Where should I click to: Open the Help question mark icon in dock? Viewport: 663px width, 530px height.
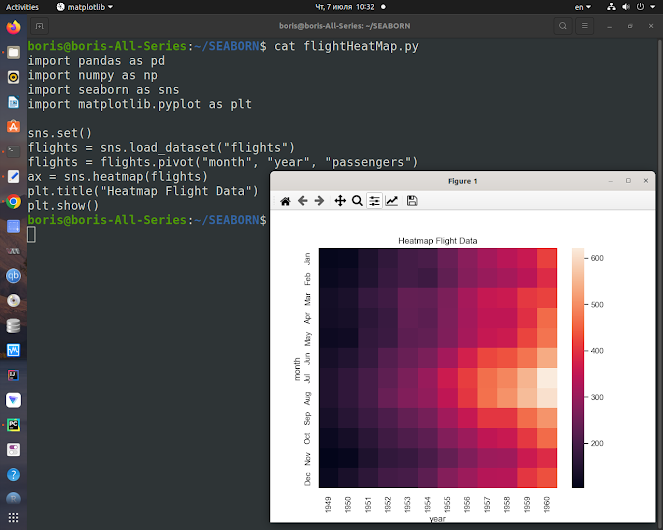click(14, 475)
